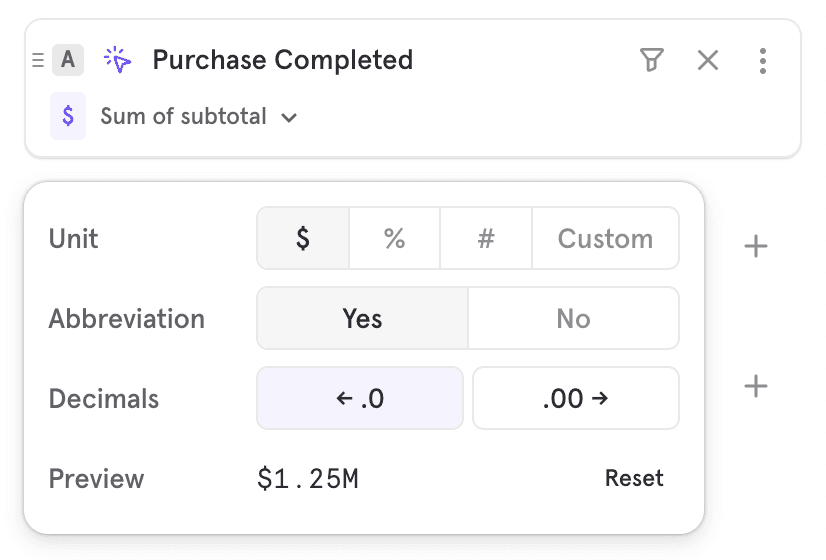Viewport: 826px width, 560px height.
Task: Click the plus icon beside the Unit row
Action: pos(757,246)
